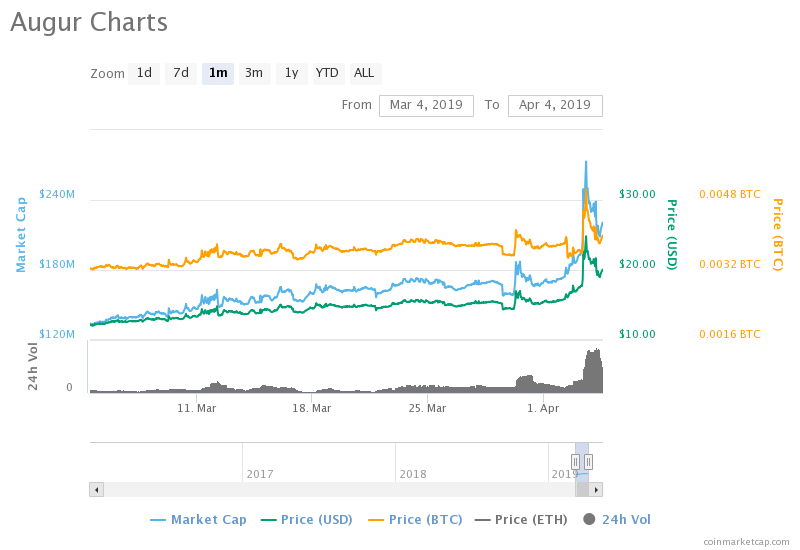Click the $30.00 price label
800x550 pixels.
click(637, 194)
